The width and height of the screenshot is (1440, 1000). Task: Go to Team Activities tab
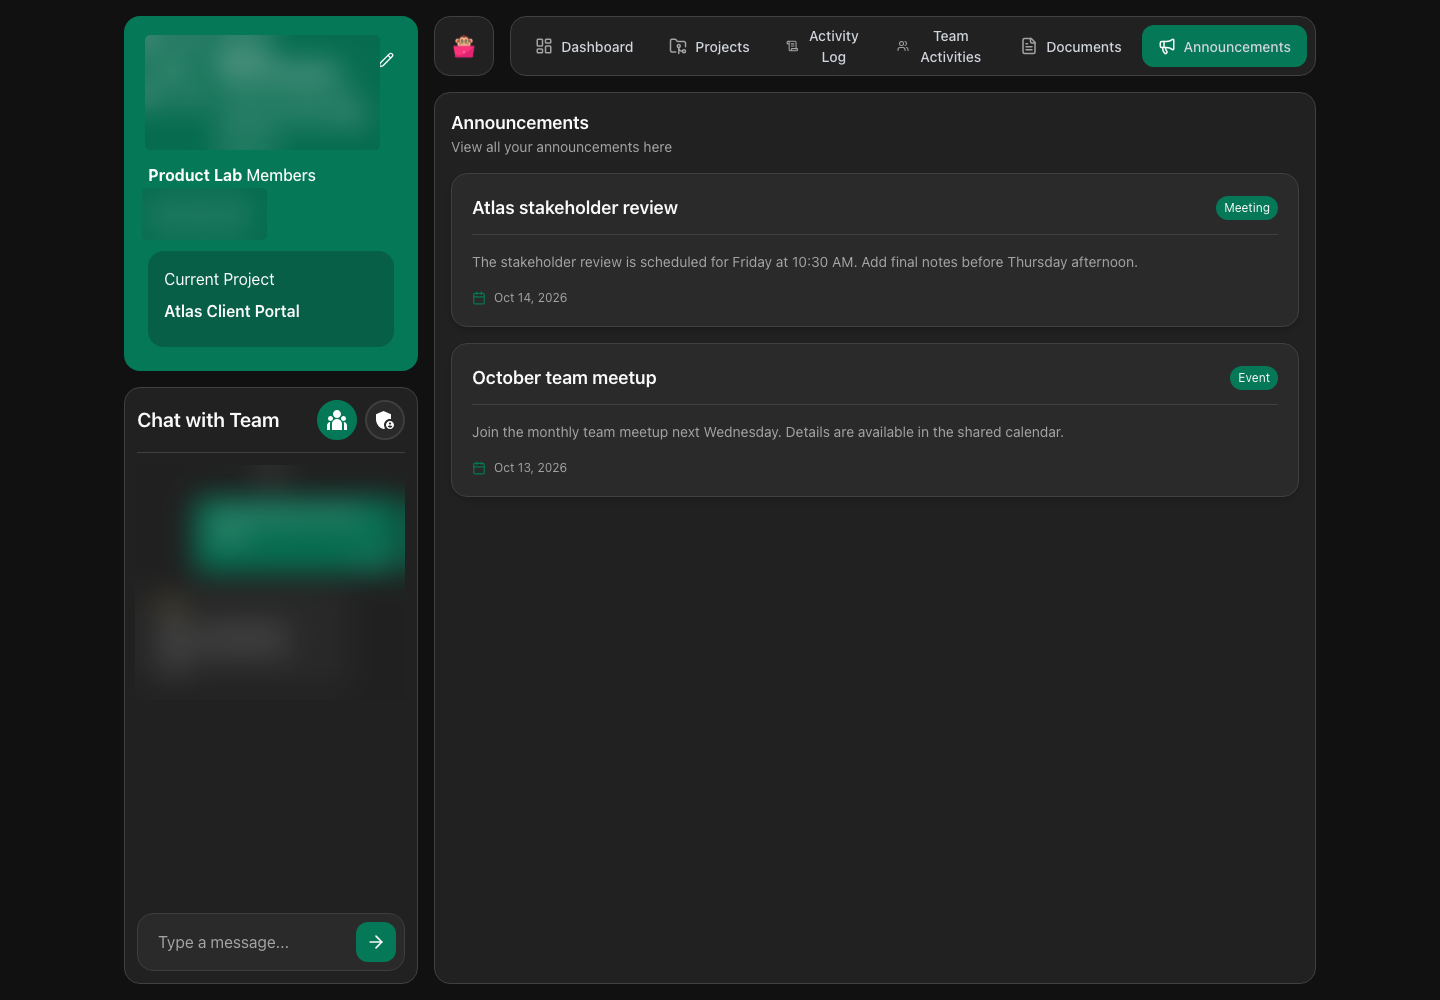tap(939, 46)
